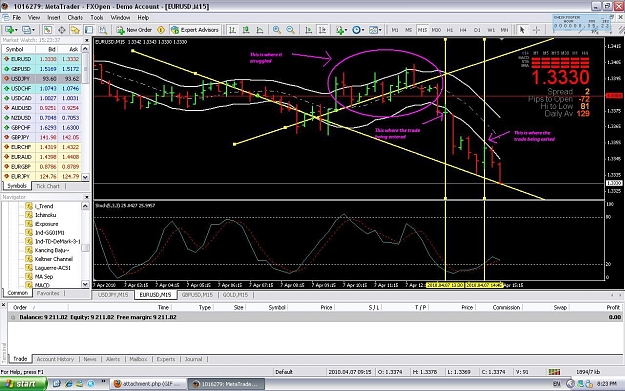Switch chart to bar chart
This screenshot has width=625, height=391.
coord(232,30)
